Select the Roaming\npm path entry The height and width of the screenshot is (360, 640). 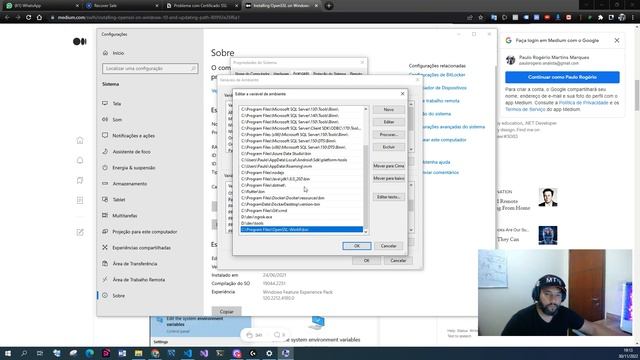(301, 166)
